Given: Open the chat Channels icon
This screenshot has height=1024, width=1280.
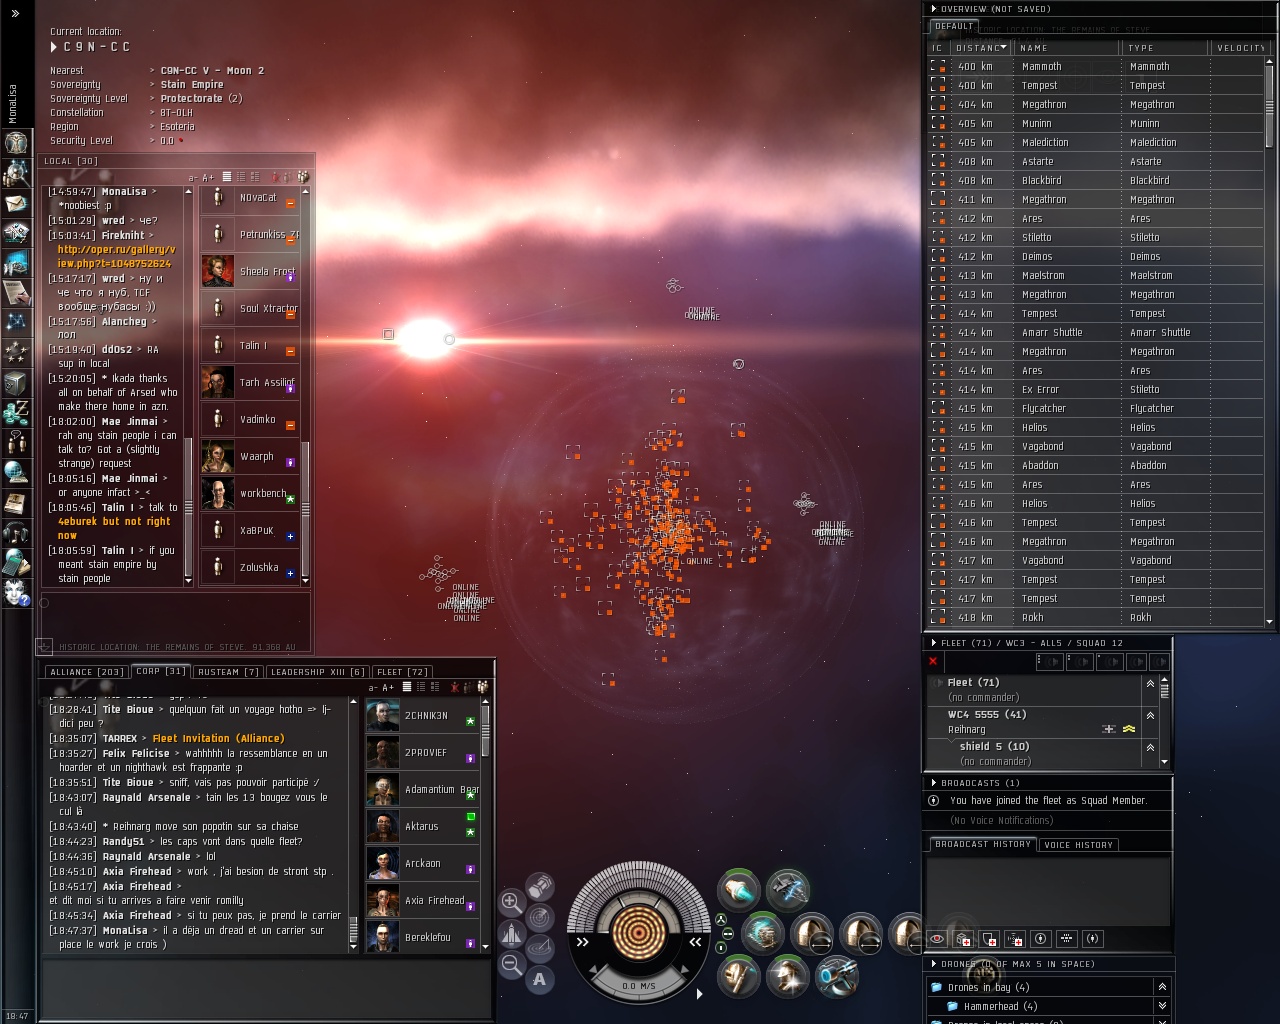Looking at the screenshot, I should click(16, 442).
